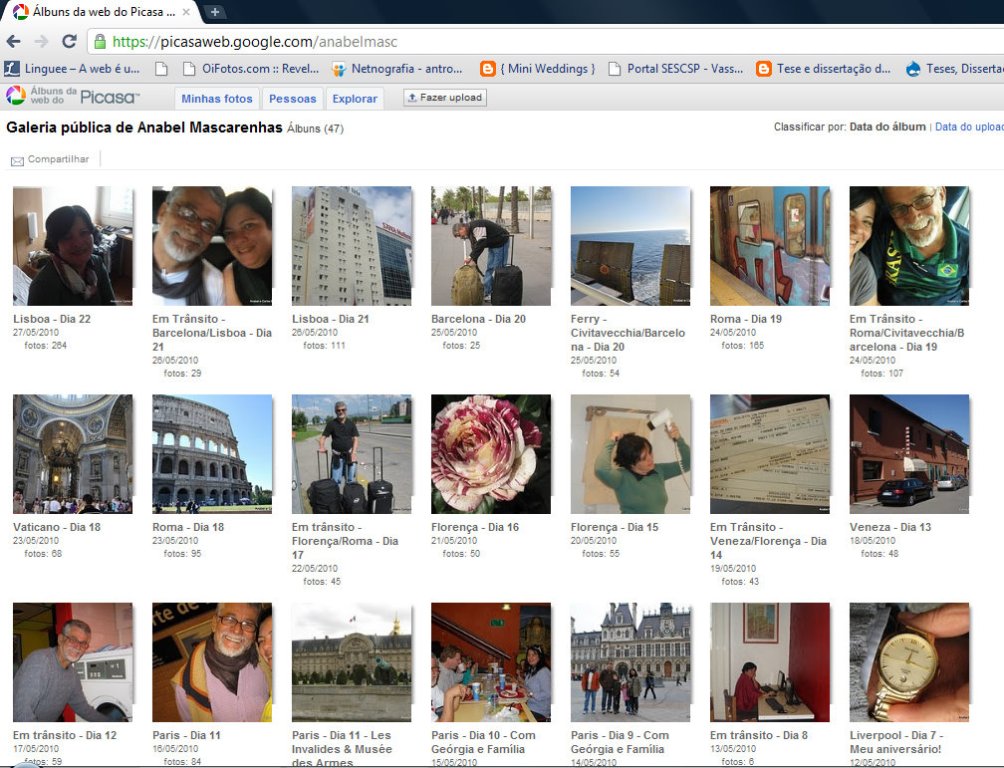
Task: Open the Tese e dissertação bookmark
Action: tap(823, 69)
